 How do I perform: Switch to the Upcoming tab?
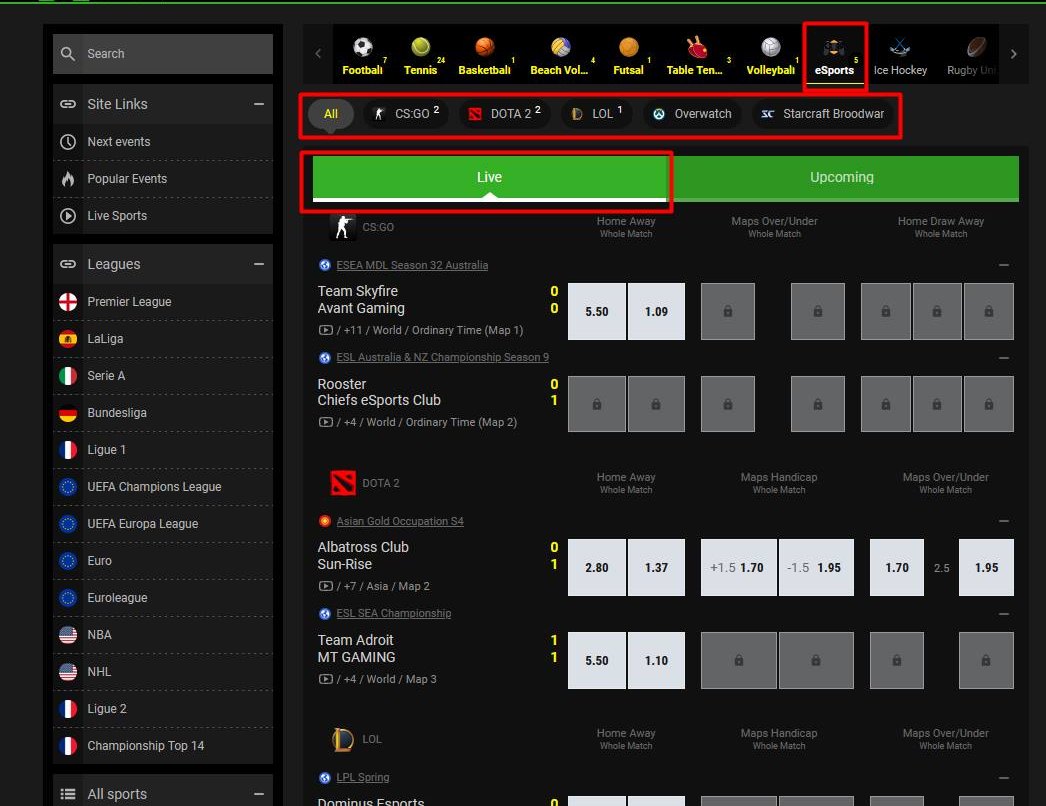click(842, 177)
